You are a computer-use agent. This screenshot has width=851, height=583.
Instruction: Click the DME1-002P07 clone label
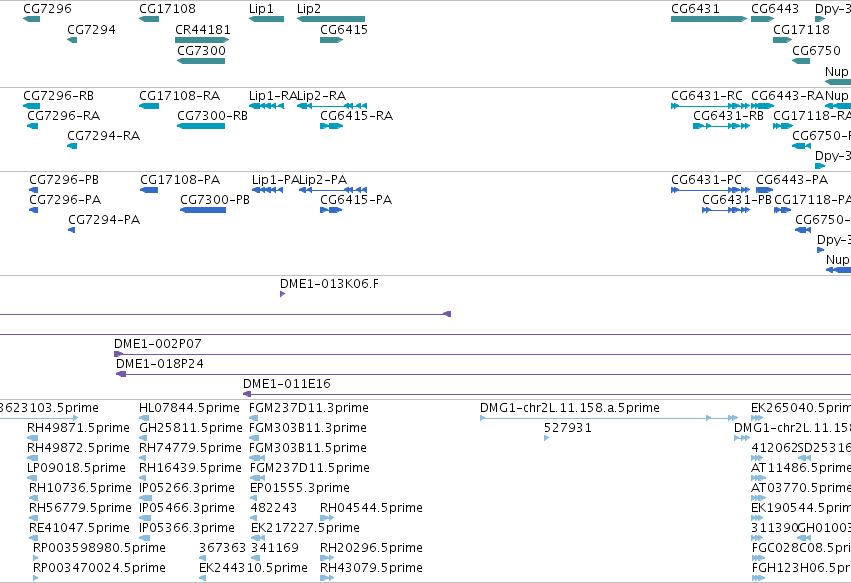click(157, 344)
